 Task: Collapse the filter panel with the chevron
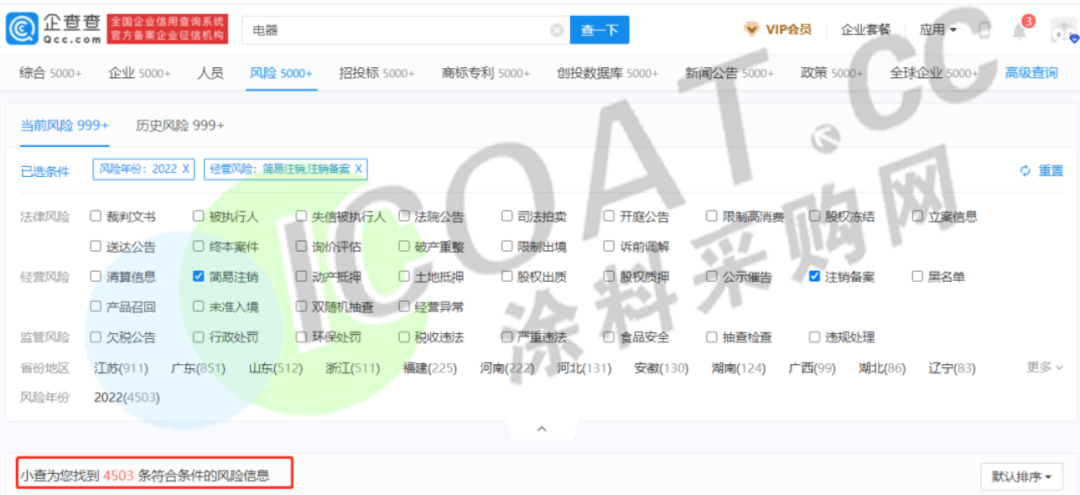541,428
